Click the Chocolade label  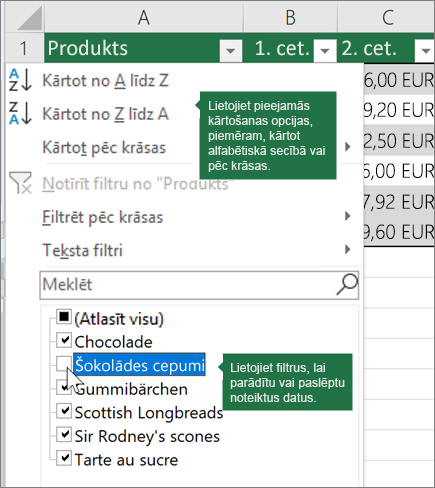coord(113,342)
